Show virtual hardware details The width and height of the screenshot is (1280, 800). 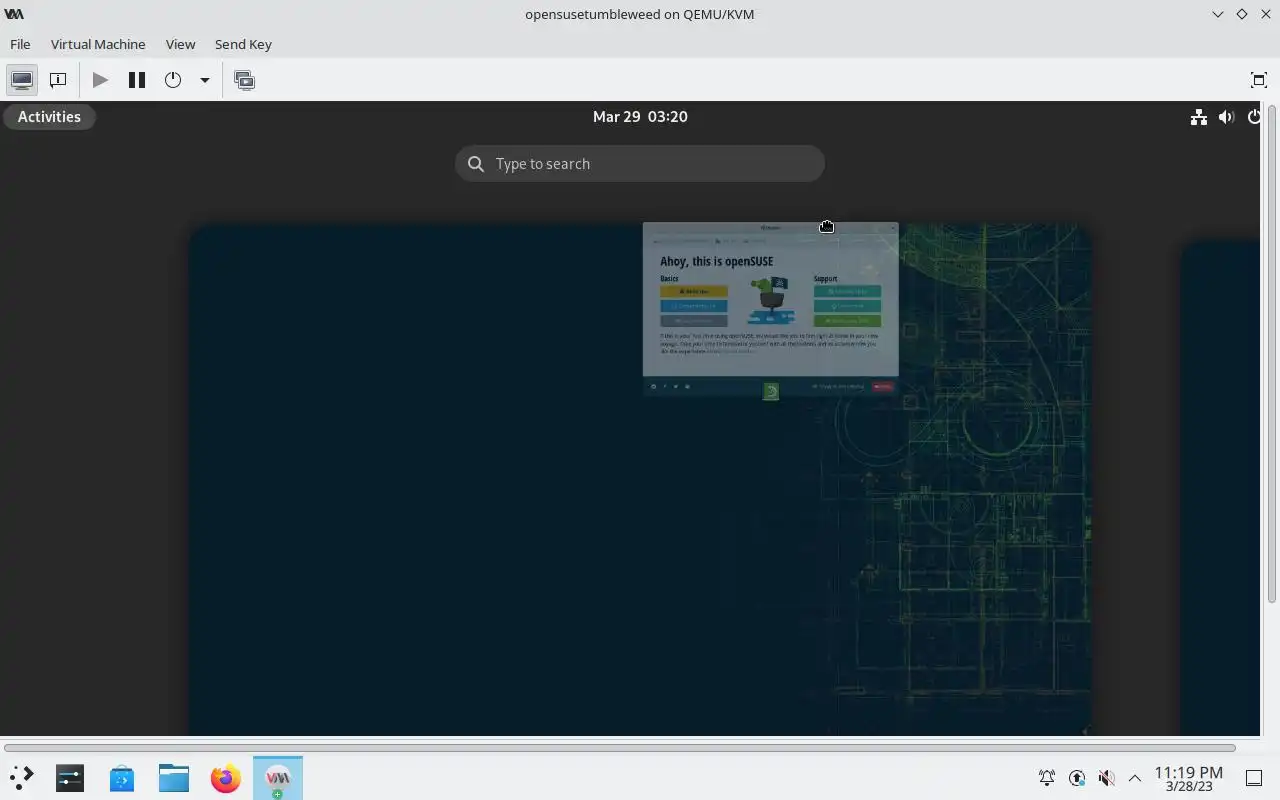[x=58, y=80]
